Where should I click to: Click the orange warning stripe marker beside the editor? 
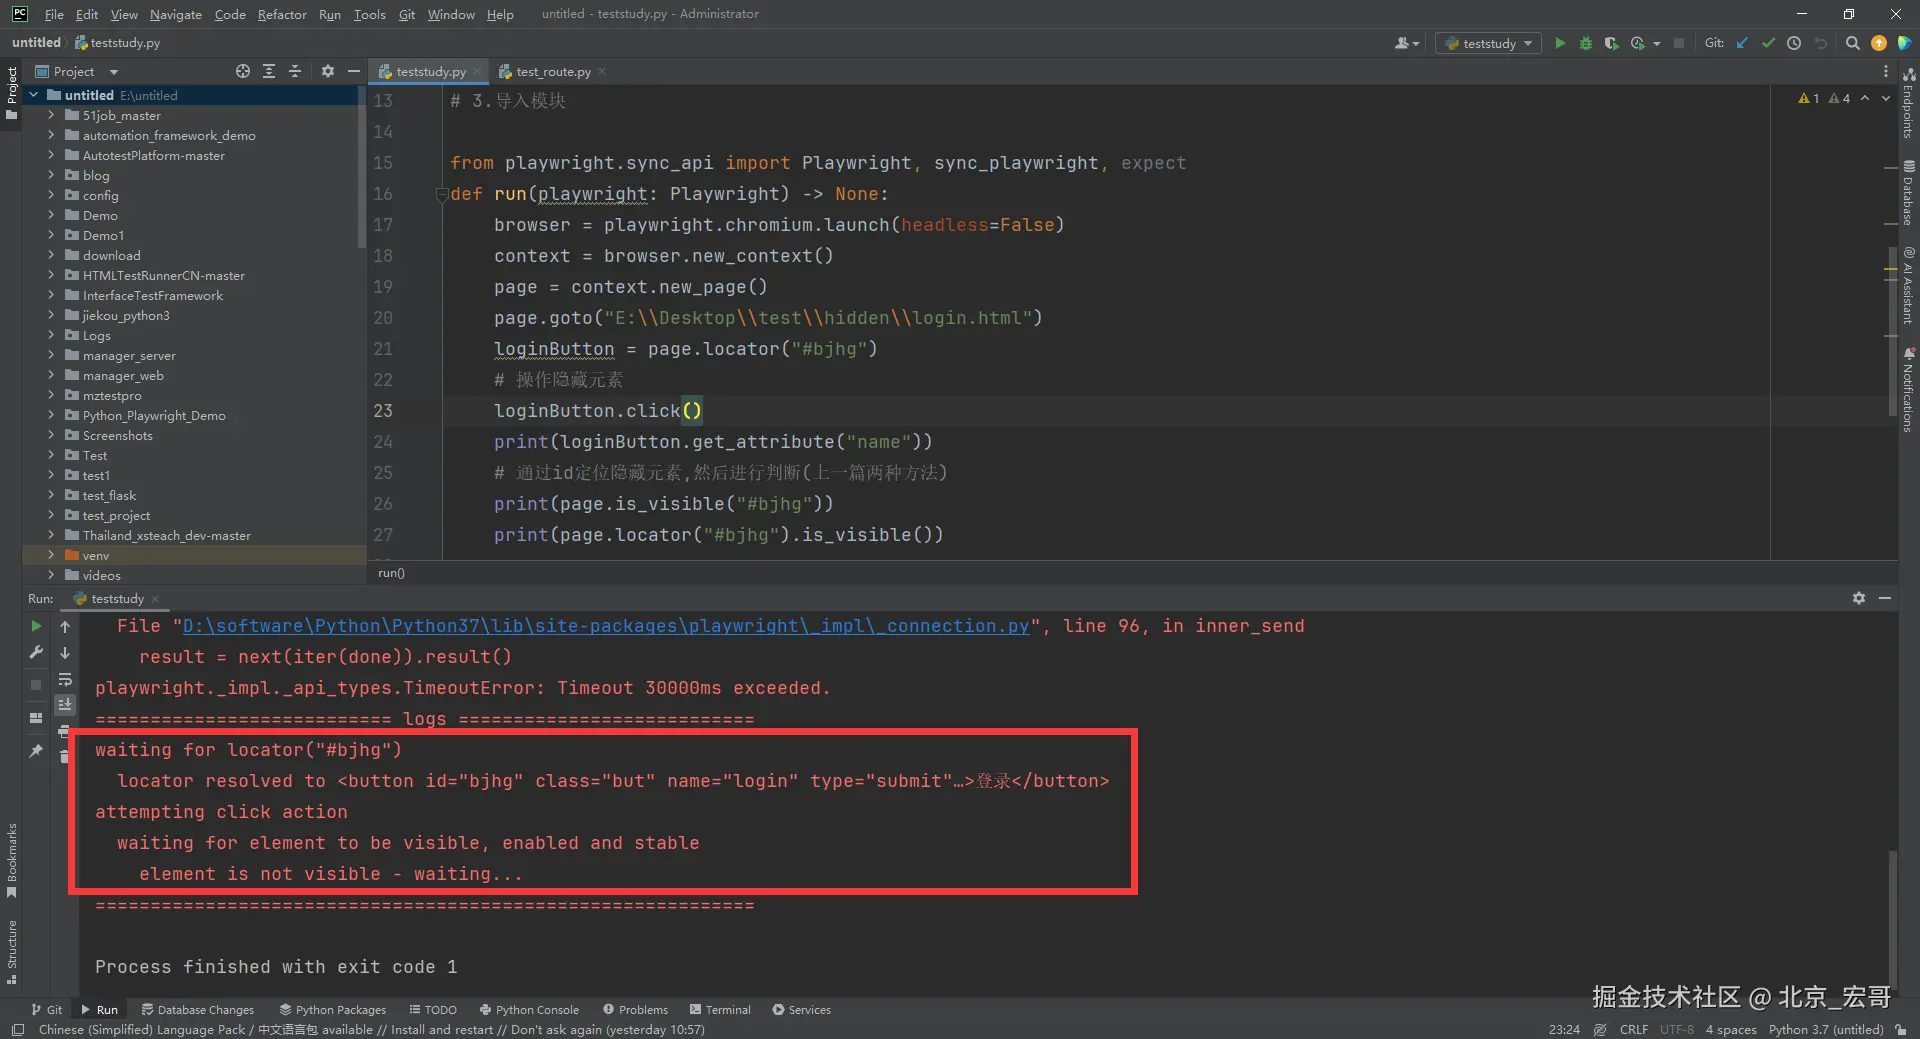[1890, 269]
